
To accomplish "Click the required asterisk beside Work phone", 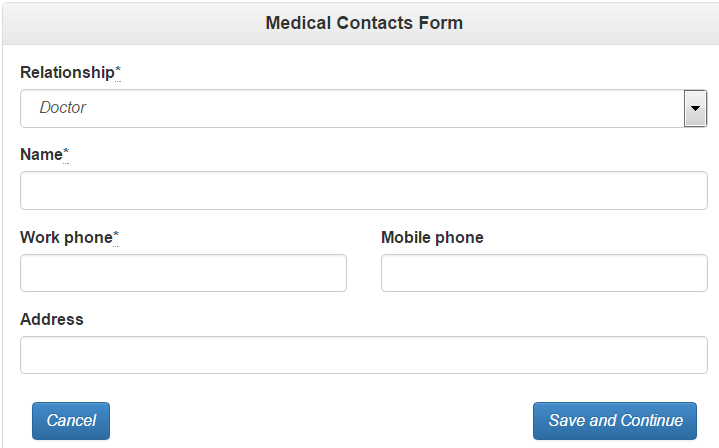I will [x=116, y=237].
